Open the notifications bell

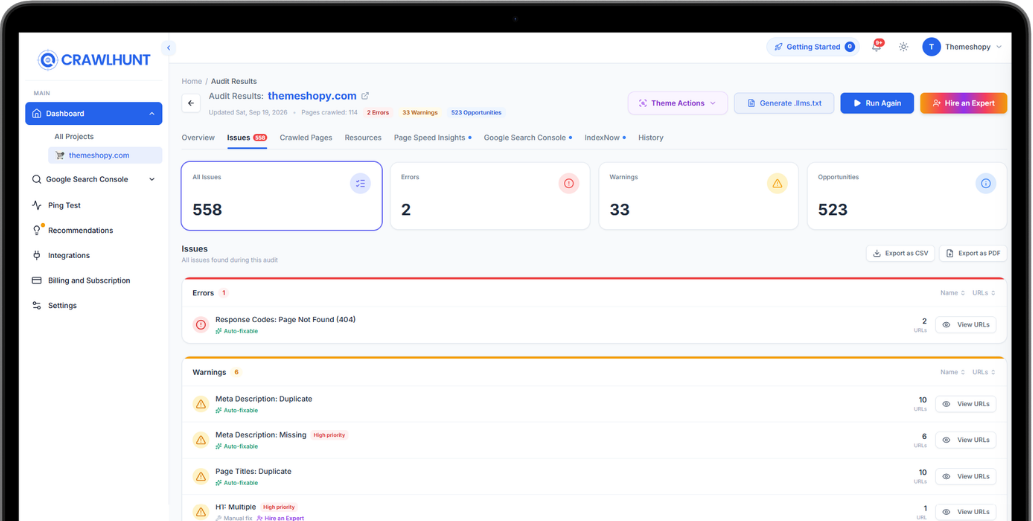tap(876, 47)
